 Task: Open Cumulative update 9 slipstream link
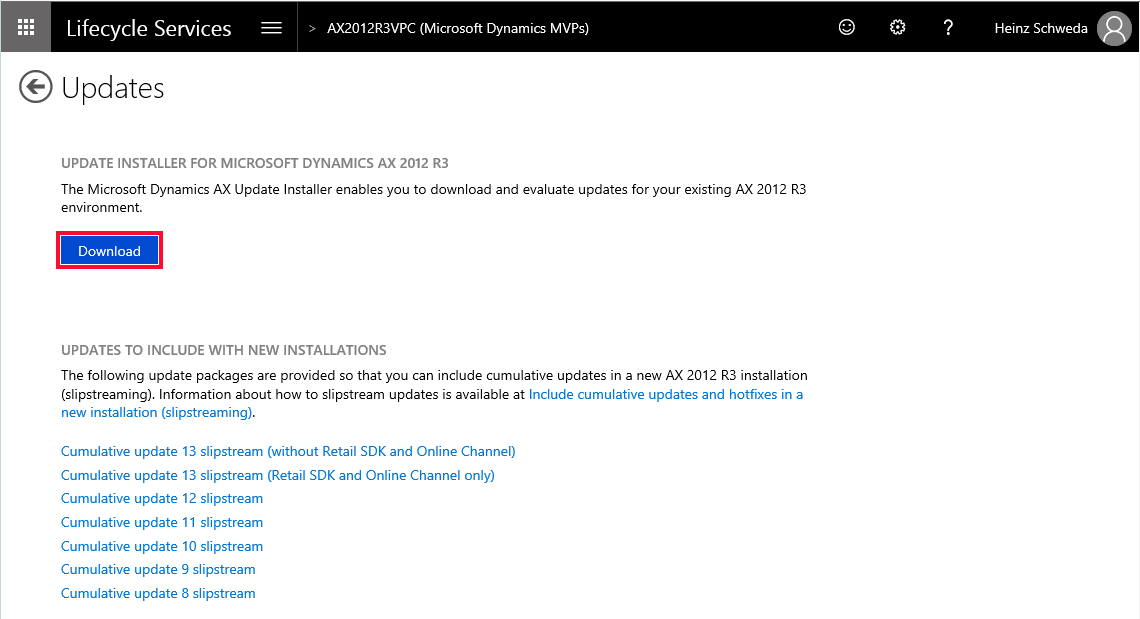coord(158,570)
